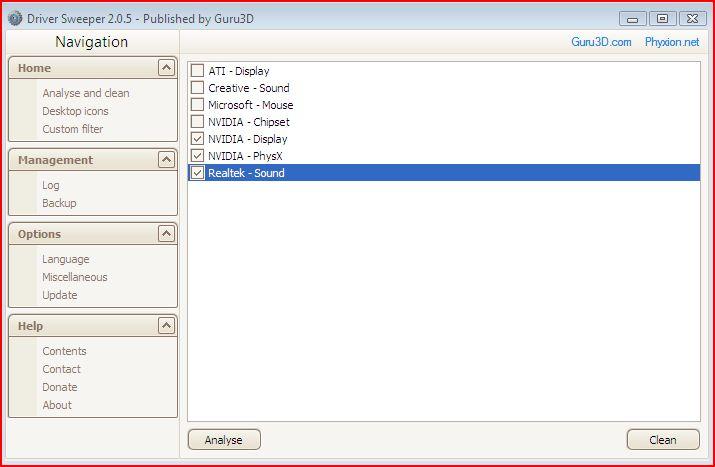This screenshot has height=467, width=715.
Task: Collapse the Help navigation group
Action: coord(166,326)
